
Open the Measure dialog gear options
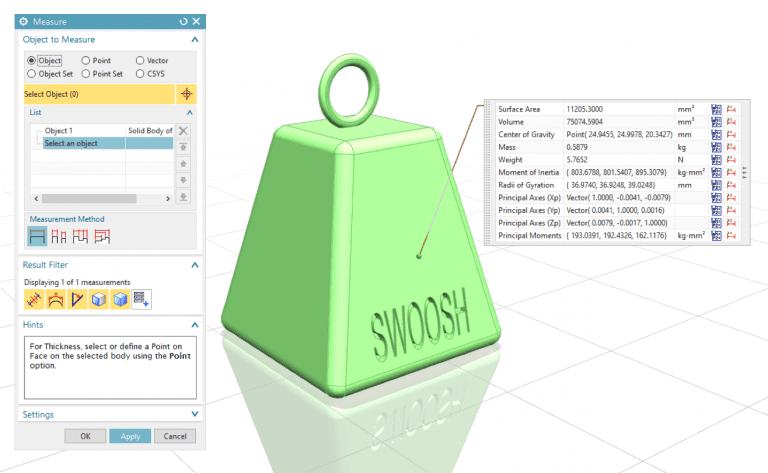pyautogui.click(x=24, y=22)
